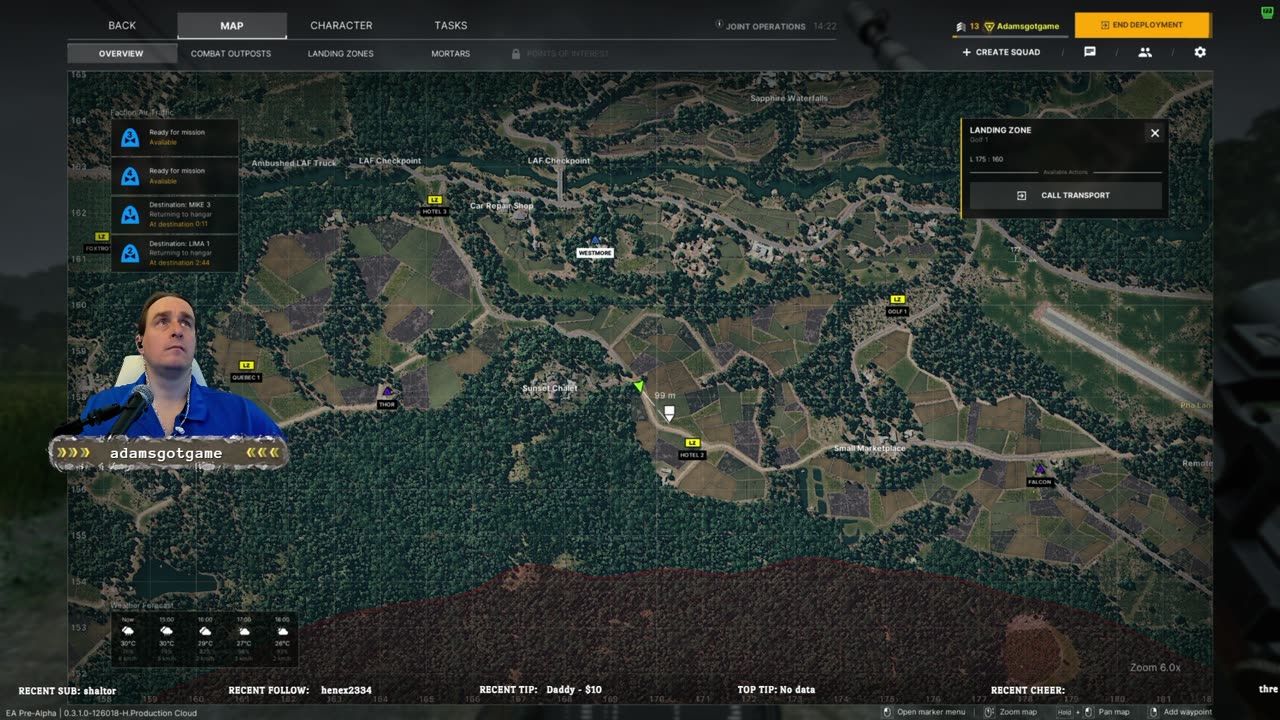Click the Car Repair Shop label
Image resolution: width=1280 pixels, height=720 pixels.
(x=502, y=205)
